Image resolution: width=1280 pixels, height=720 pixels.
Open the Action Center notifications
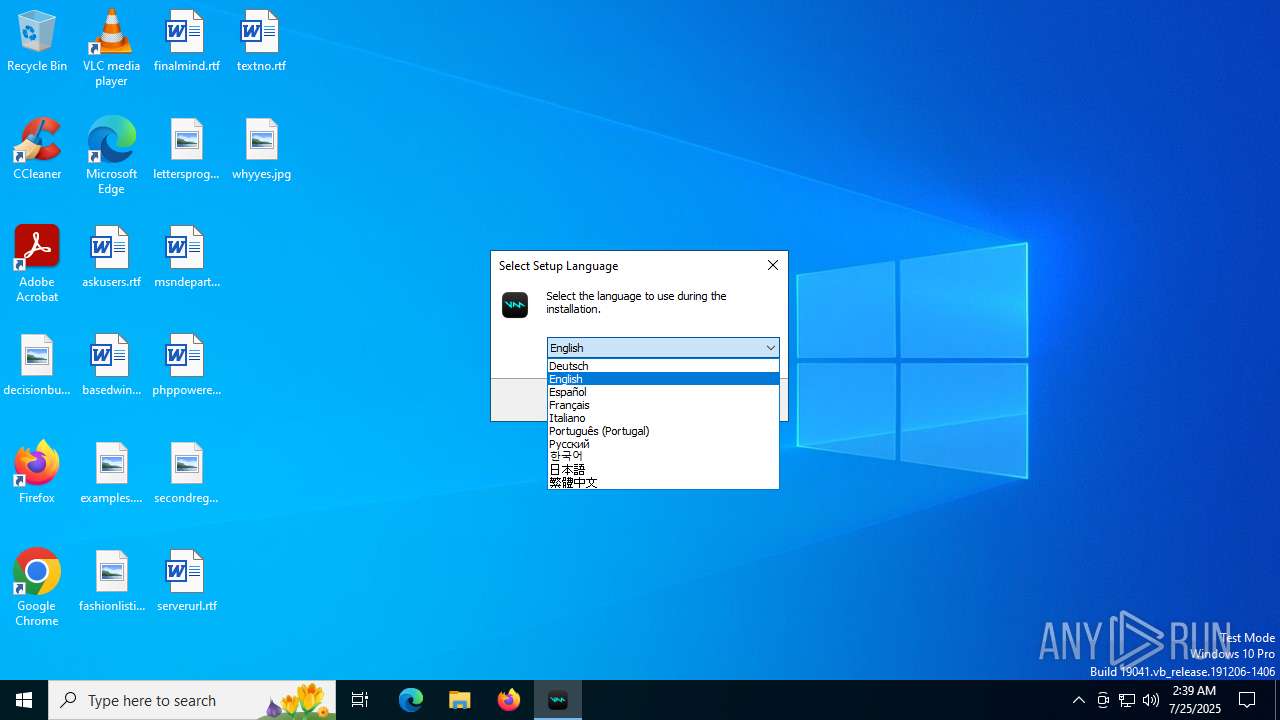point(1248,700)
